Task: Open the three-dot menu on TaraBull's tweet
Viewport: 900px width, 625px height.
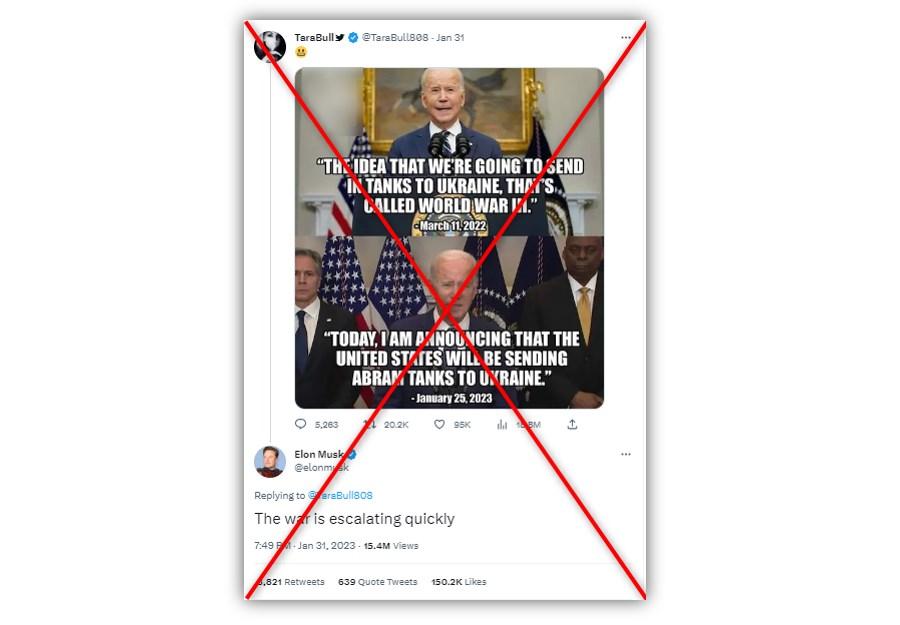Action: click(626, 37)
